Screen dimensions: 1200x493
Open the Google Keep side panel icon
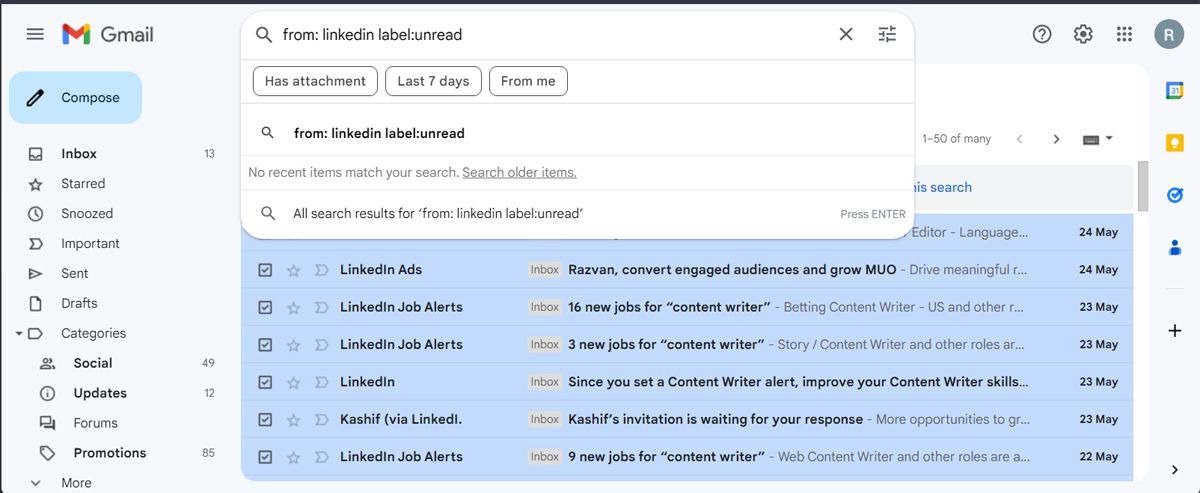pos(1175,143)
